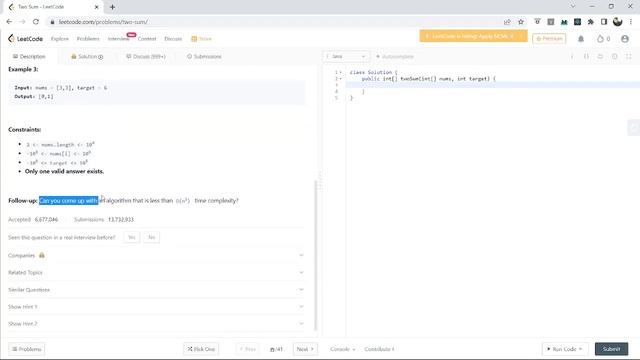Reload the page
The width and height of the screenshot is (640, 360).
[x=36, y=22]
